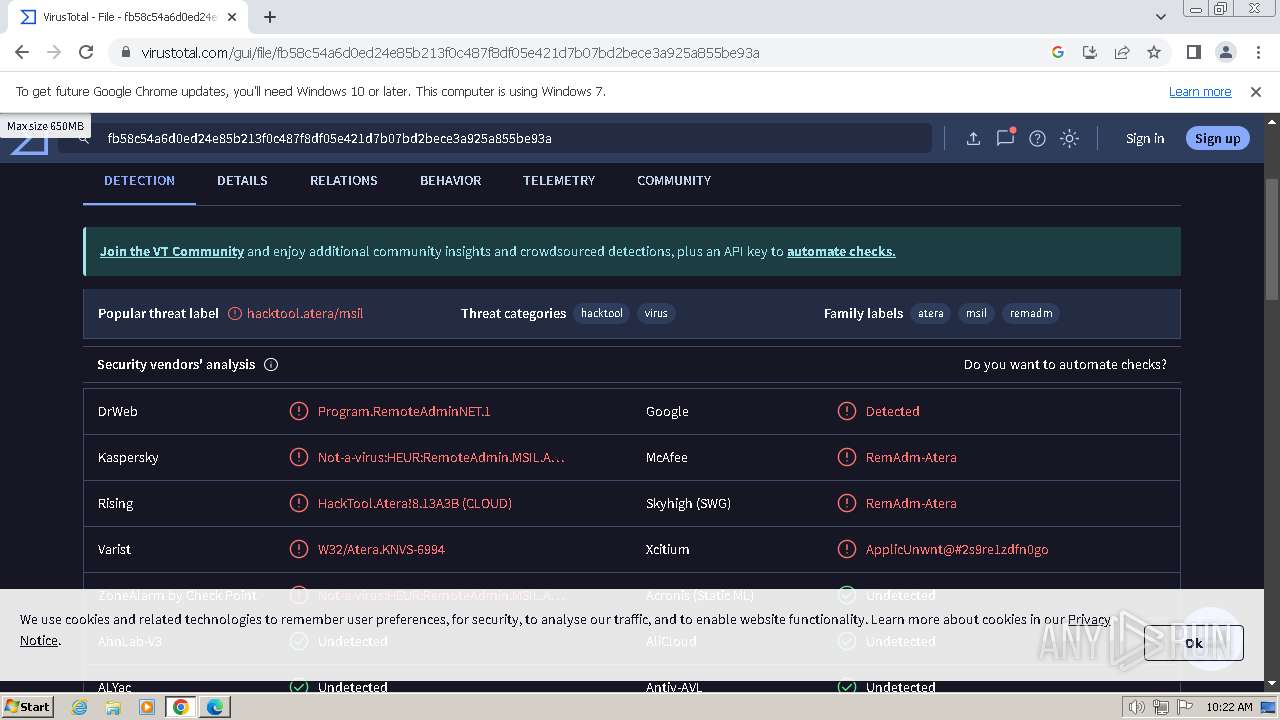Open the Chrome three-dot menu

[1257, 53]
